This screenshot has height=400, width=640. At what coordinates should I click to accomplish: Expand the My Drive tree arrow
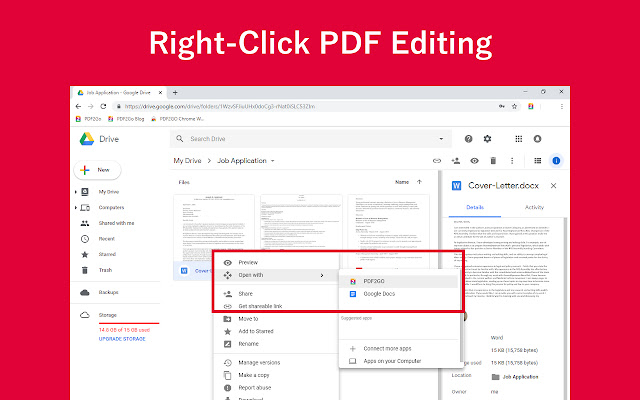click(x=76, y=192)
